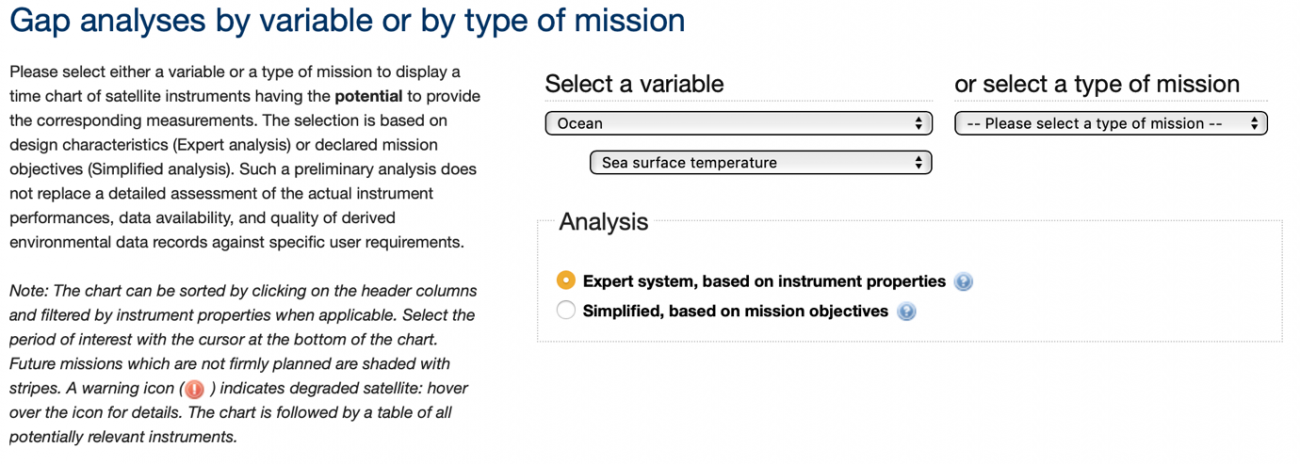Click arrows on mission type select box

(x=1253, y=124)
